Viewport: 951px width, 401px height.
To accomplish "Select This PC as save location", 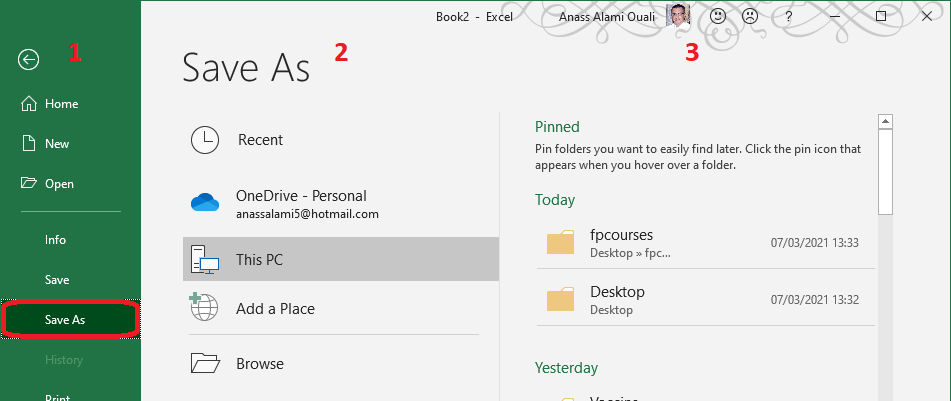I will click(x=341, y=260).
